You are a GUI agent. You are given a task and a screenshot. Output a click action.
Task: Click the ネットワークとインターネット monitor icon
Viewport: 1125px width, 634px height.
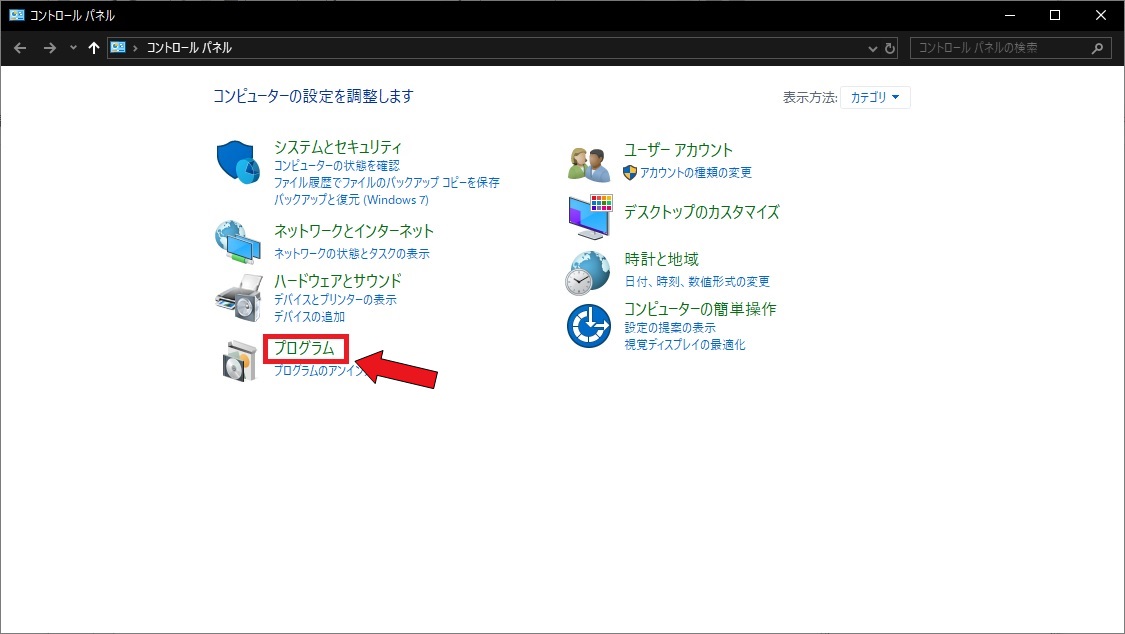[x=237, y=240]
